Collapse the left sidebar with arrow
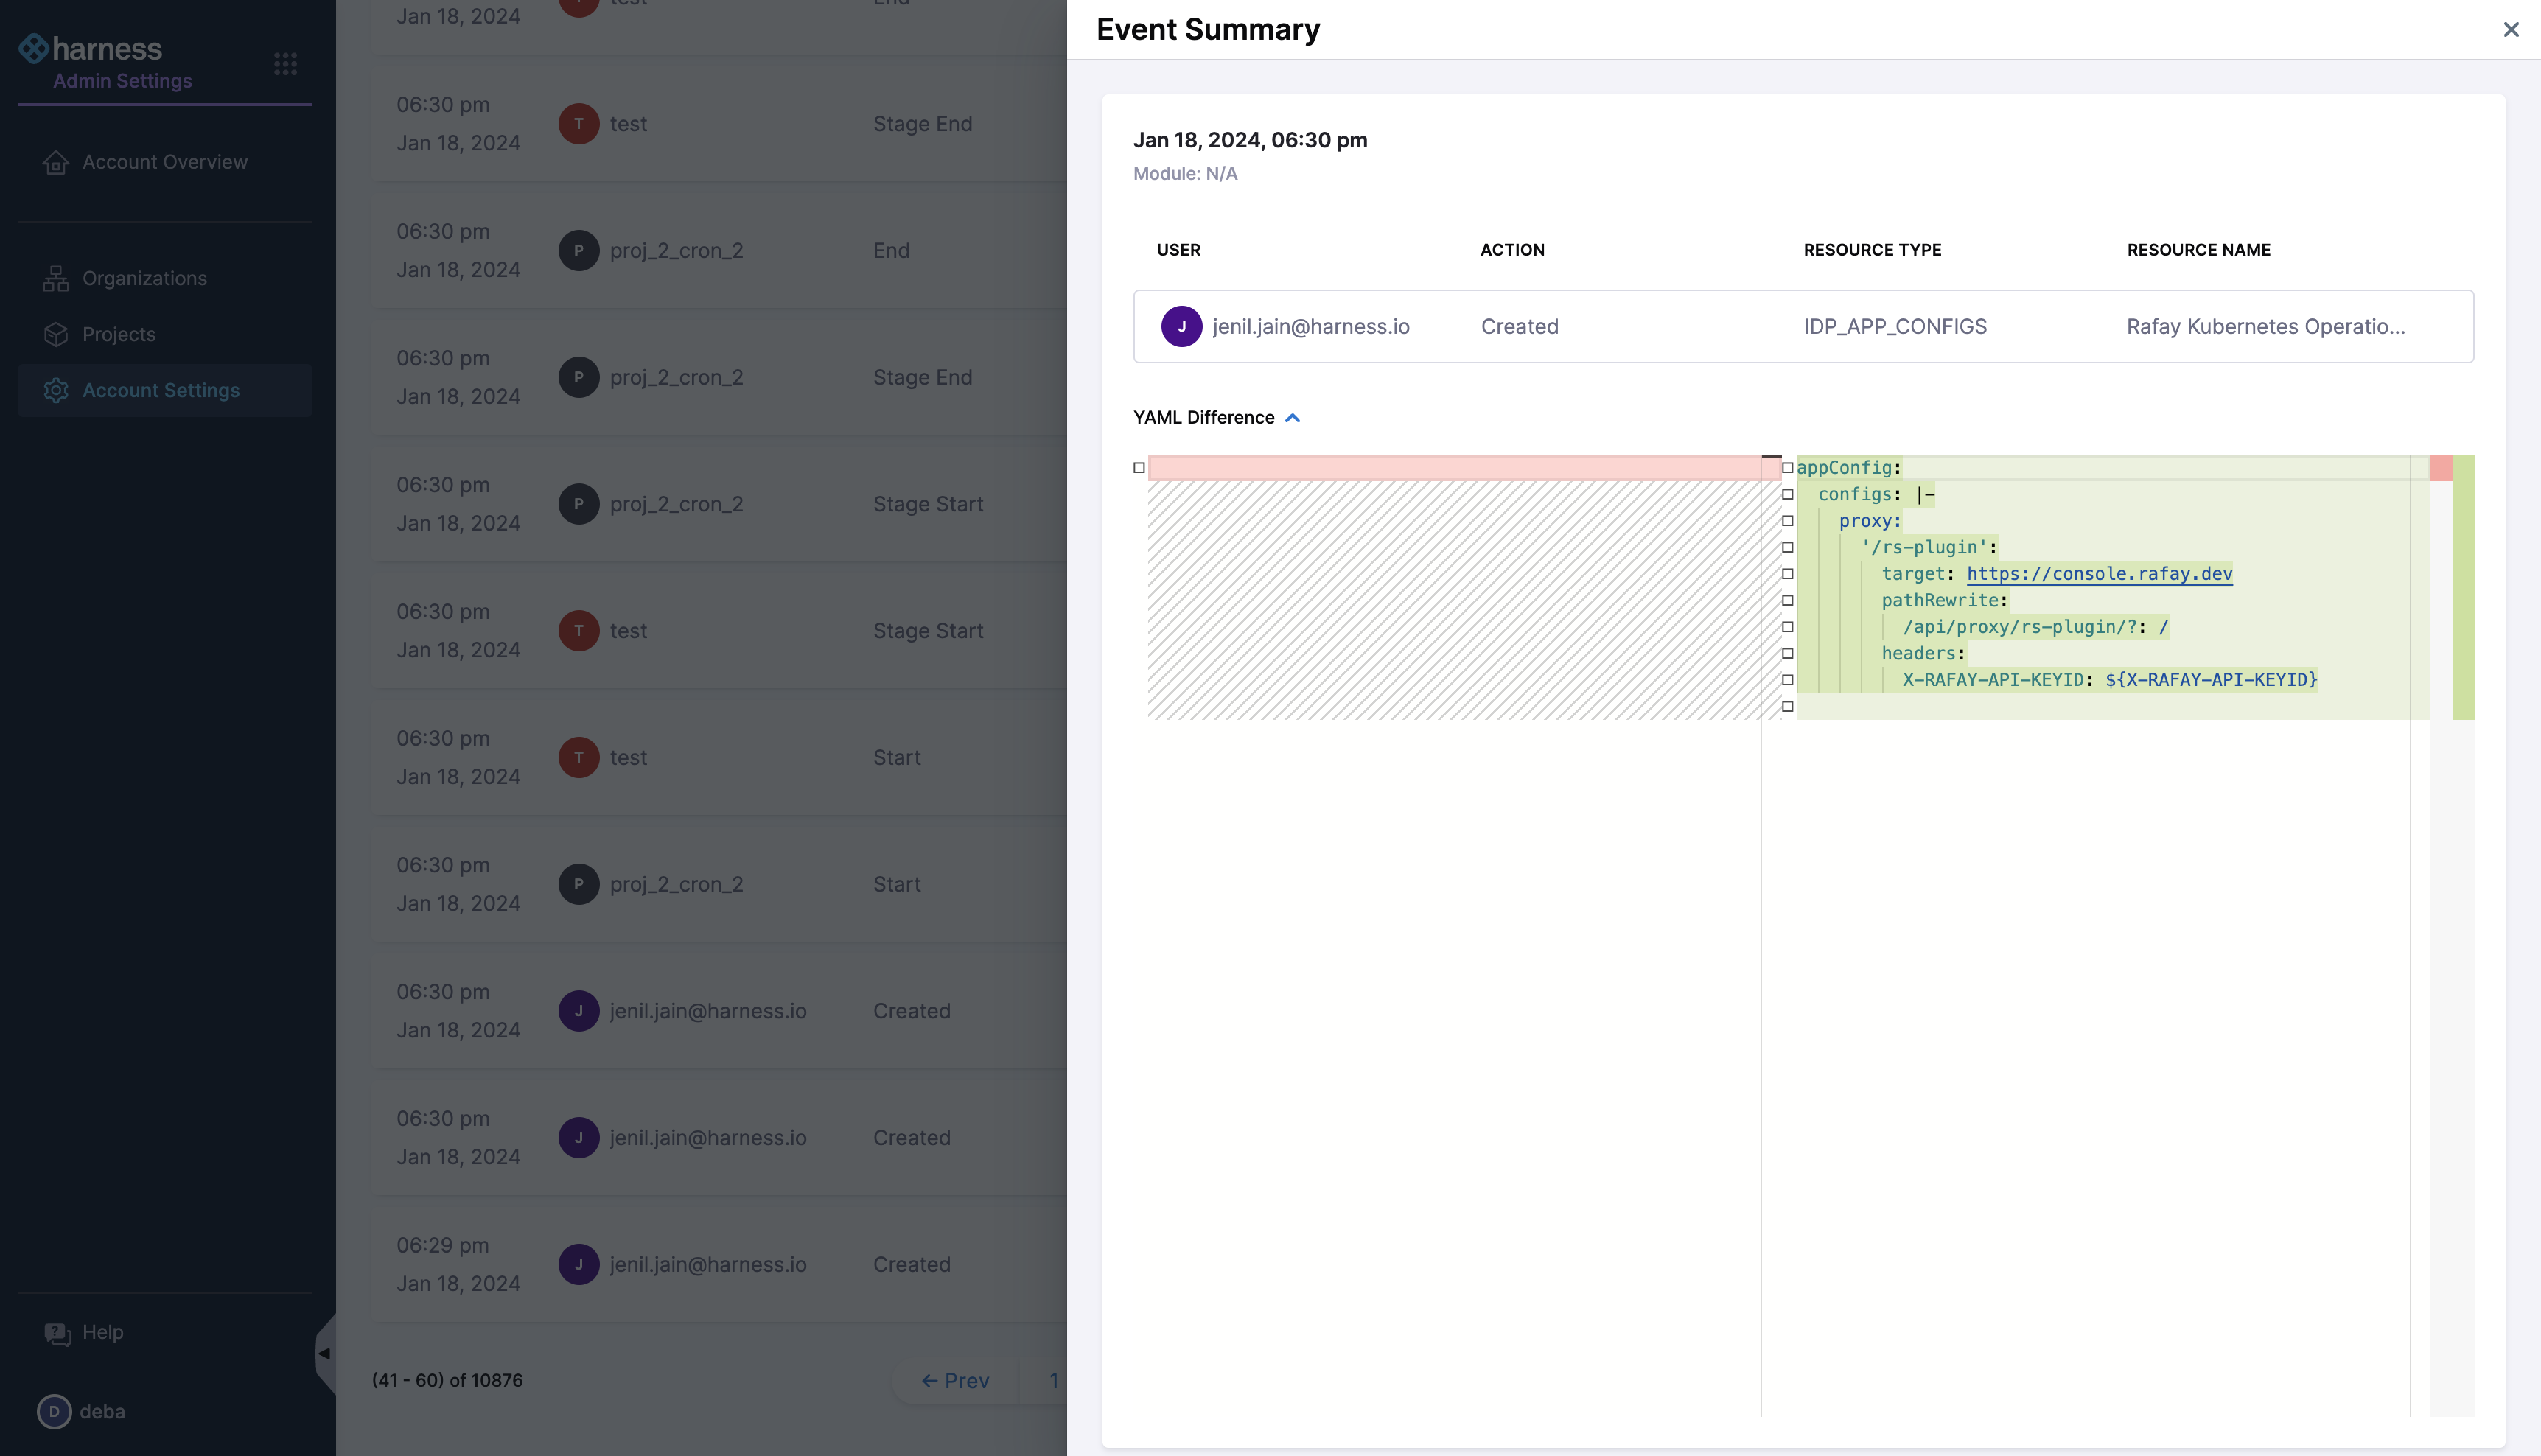 [324, 1353]
